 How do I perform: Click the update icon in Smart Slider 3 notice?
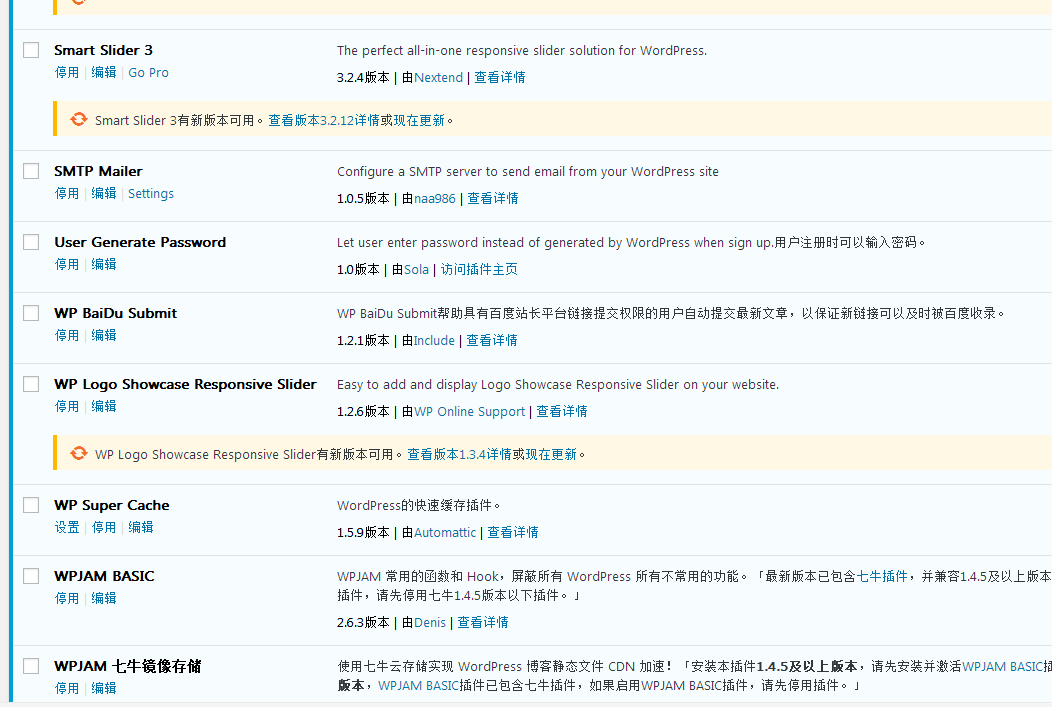click(78, 119)
